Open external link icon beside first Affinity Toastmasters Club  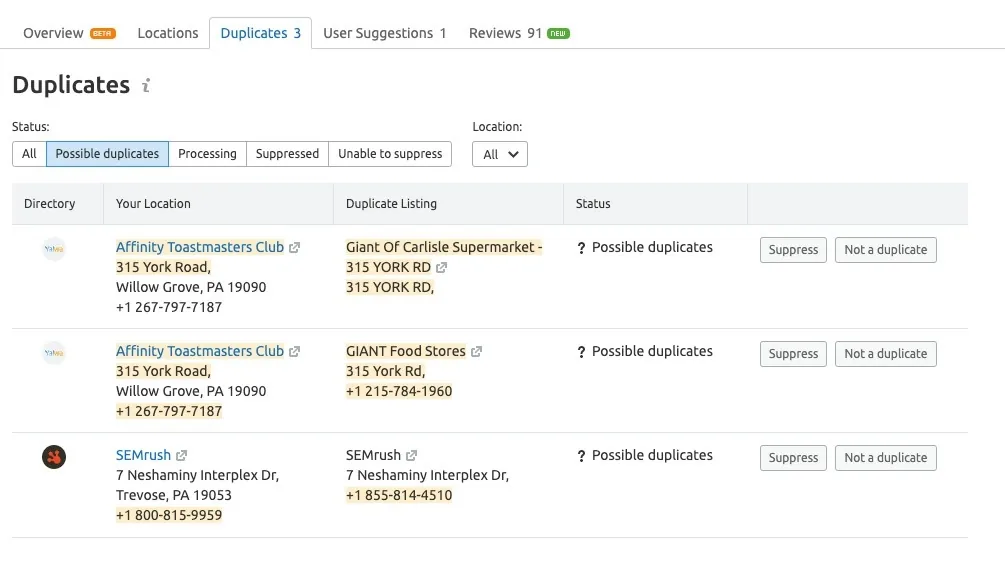(294, 247)
